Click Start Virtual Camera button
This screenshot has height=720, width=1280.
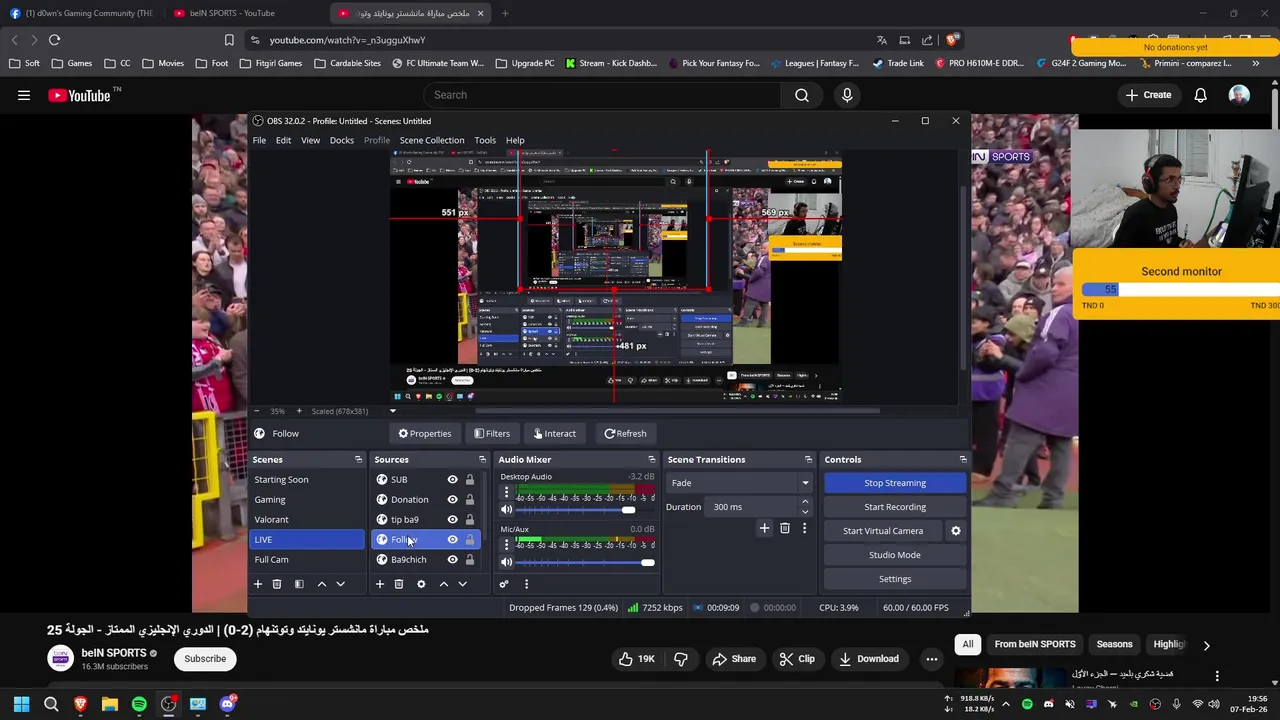click(883, 531)
